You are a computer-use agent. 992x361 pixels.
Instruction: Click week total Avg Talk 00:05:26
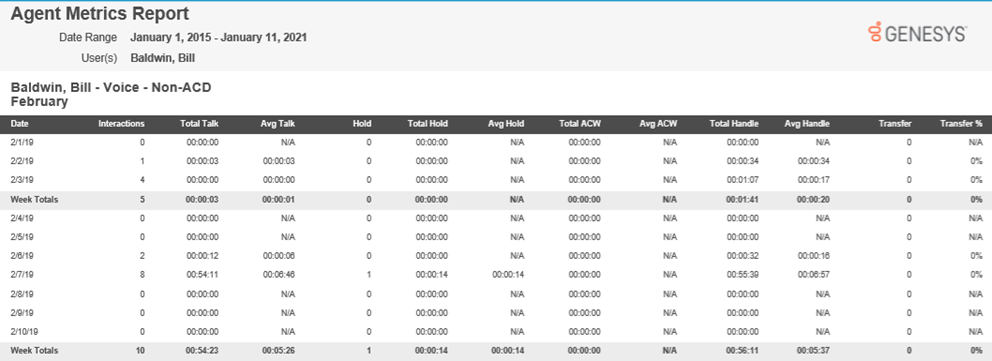278,350
